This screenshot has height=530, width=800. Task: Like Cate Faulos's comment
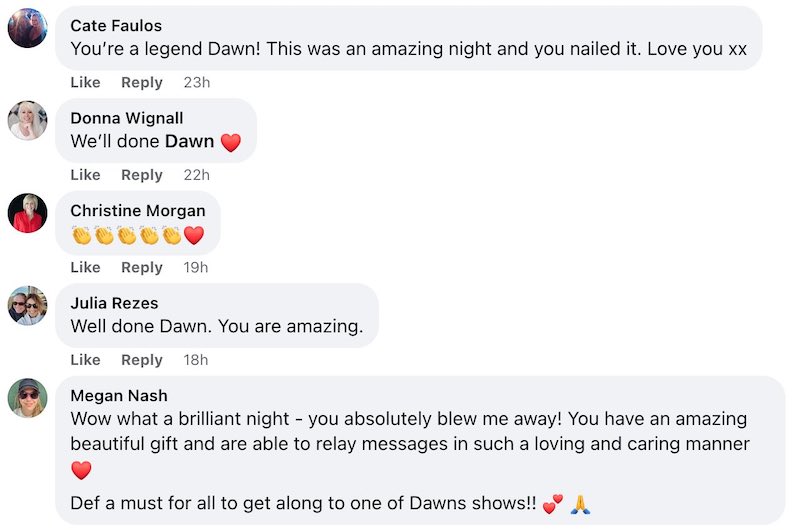point(85,82)
